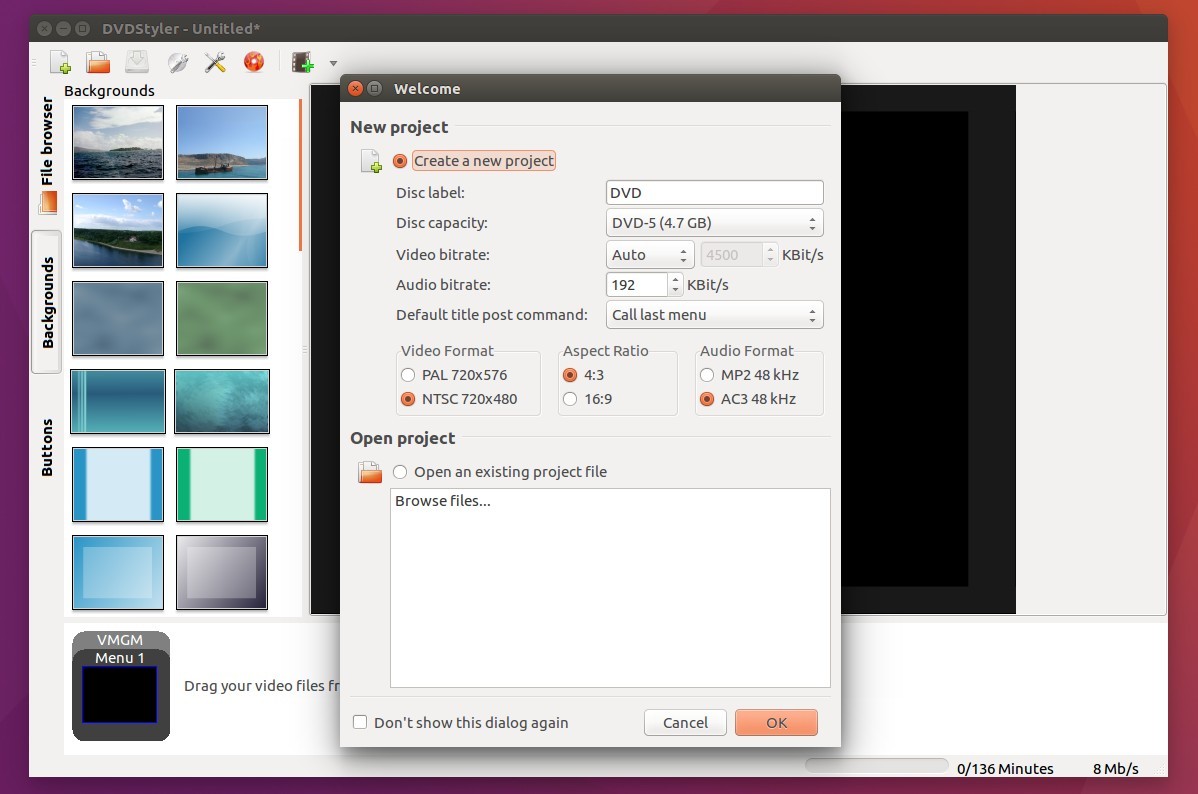
Task: Click the orange folder icon under File browser tab
Action: coord(47,203)
